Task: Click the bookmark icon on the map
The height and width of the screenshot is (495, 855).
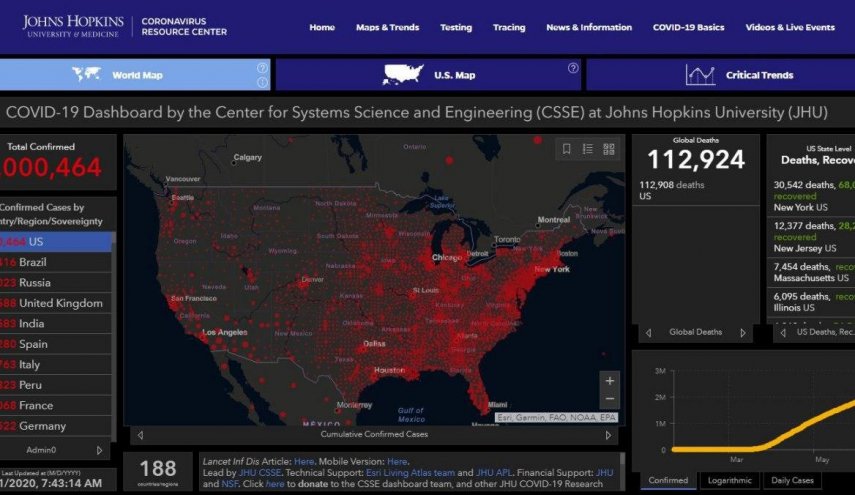Action: coord(567,149)
